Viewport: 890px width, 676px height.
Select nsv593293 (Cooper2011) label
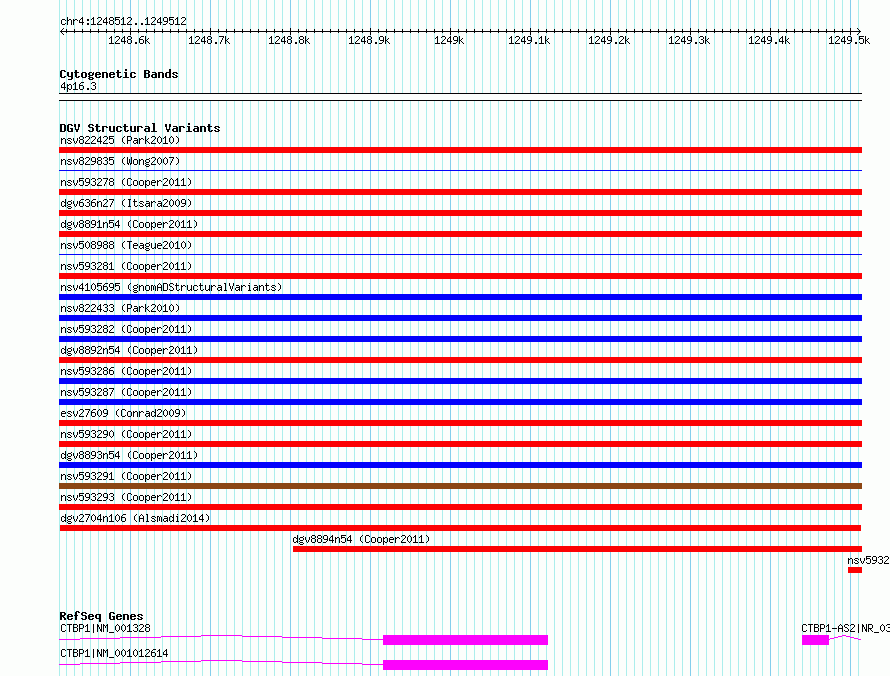tap(126, 497)
